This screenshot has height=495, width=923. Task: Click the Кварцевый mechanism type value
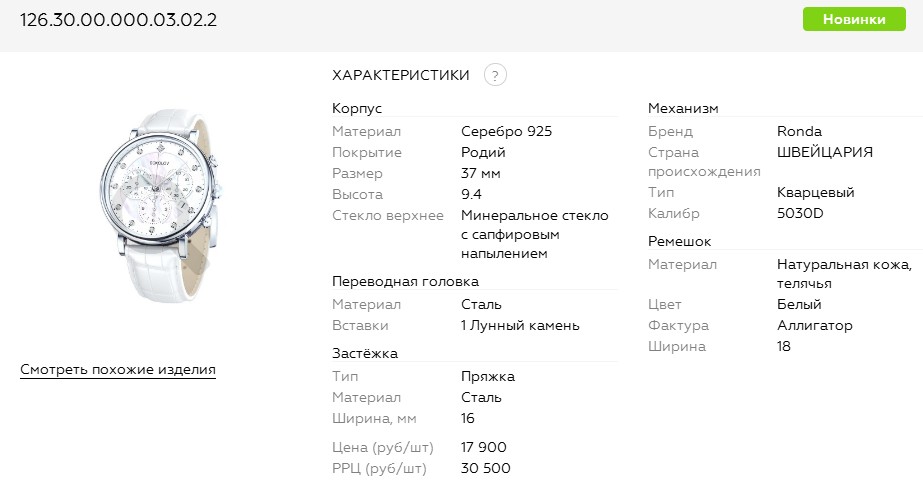point(815,192)
